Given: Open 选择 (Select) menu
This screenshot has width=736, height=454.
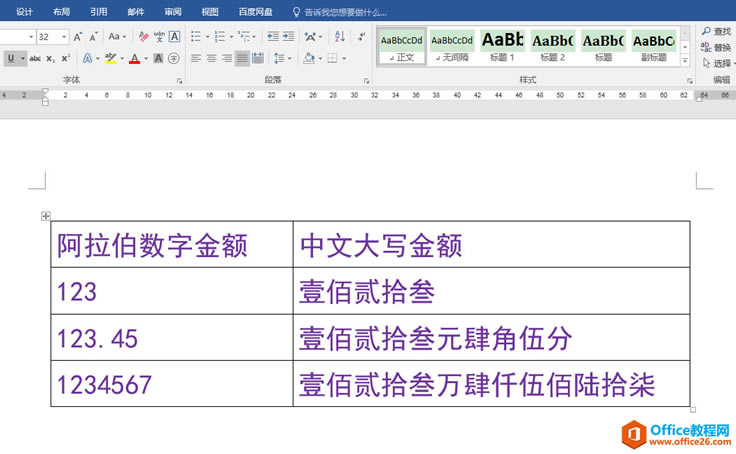Looking at the screenshot, I should [x=718, y=63].
